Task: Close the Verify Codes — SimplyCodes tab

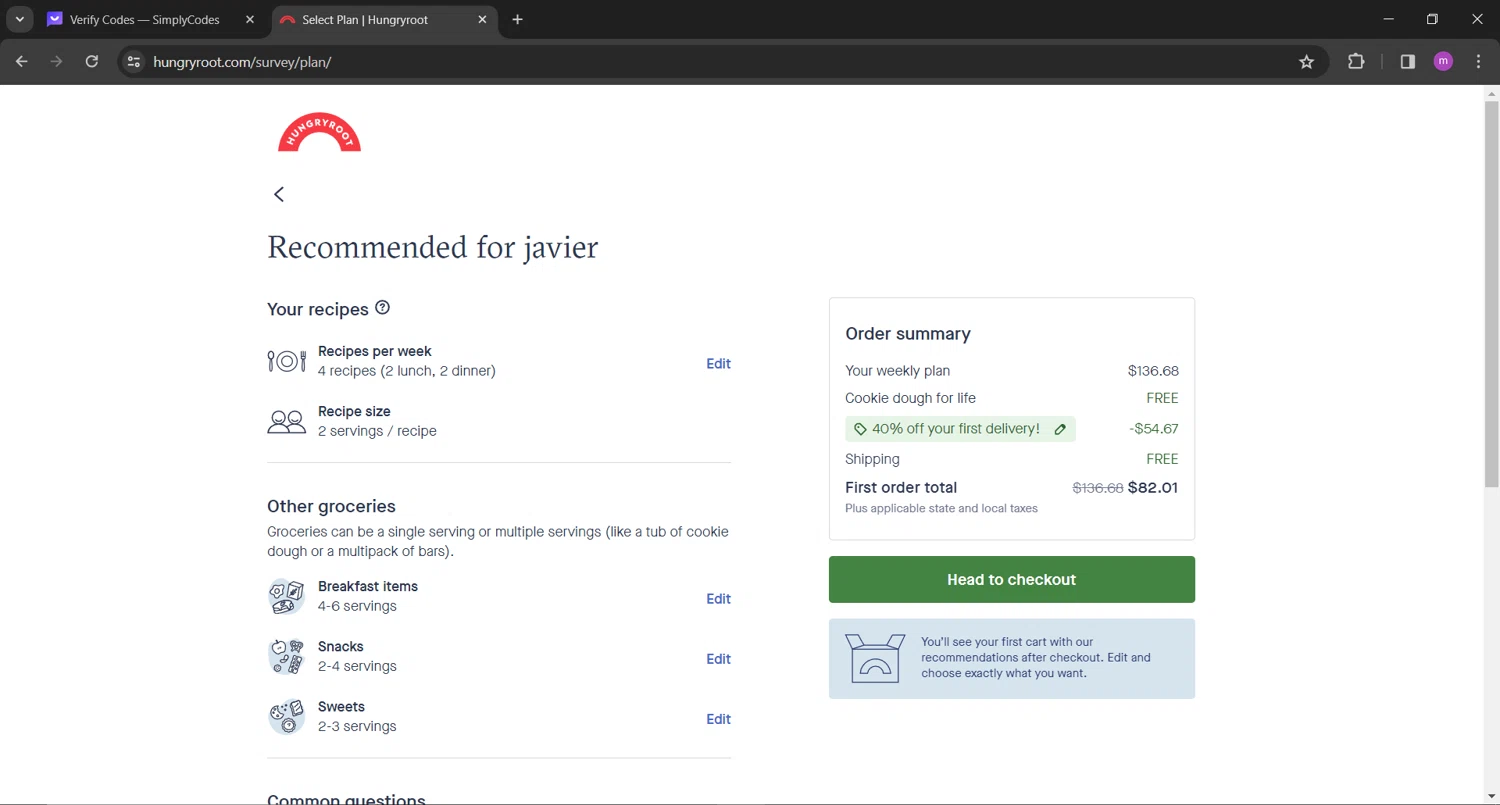Action: (250, 20)
